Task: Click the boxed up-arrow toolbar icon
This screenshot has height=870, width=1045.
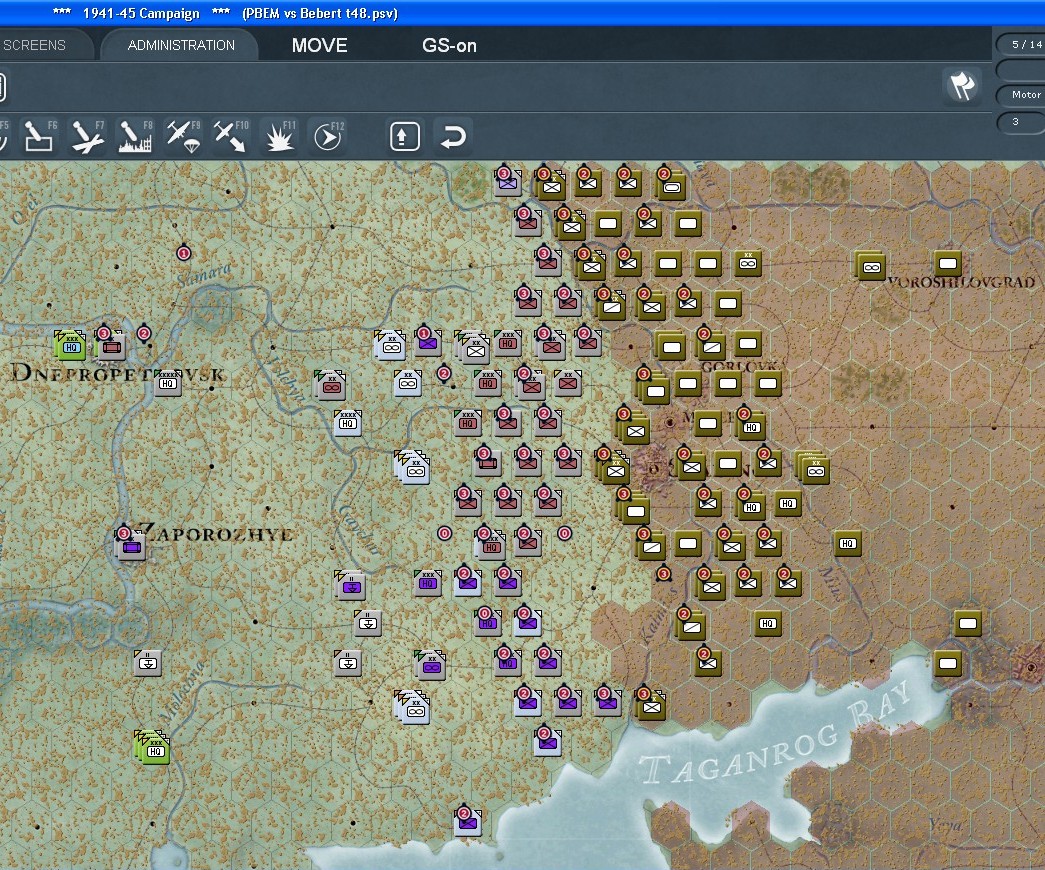Action: (x=404, y=137)
